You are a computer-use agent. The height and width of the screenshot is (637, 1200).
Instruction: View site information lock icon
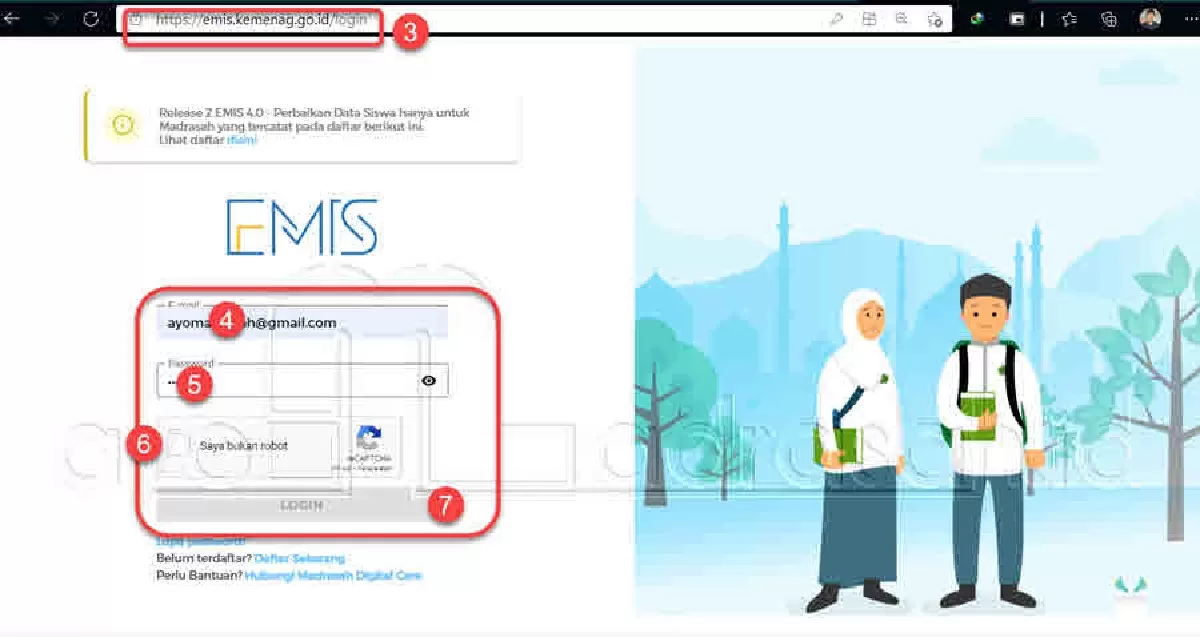coord(136,19)
